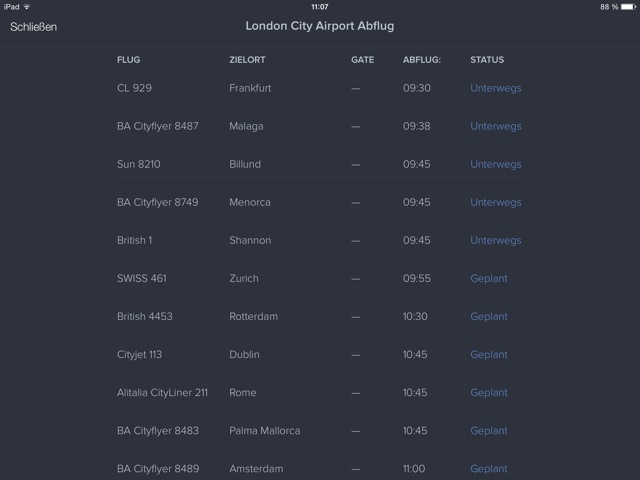Viewport: 640px width, 480px height.
Task: Select BA Cityflyer 8487 flight row
Action: pyautogui.click(x=157, y=126)
